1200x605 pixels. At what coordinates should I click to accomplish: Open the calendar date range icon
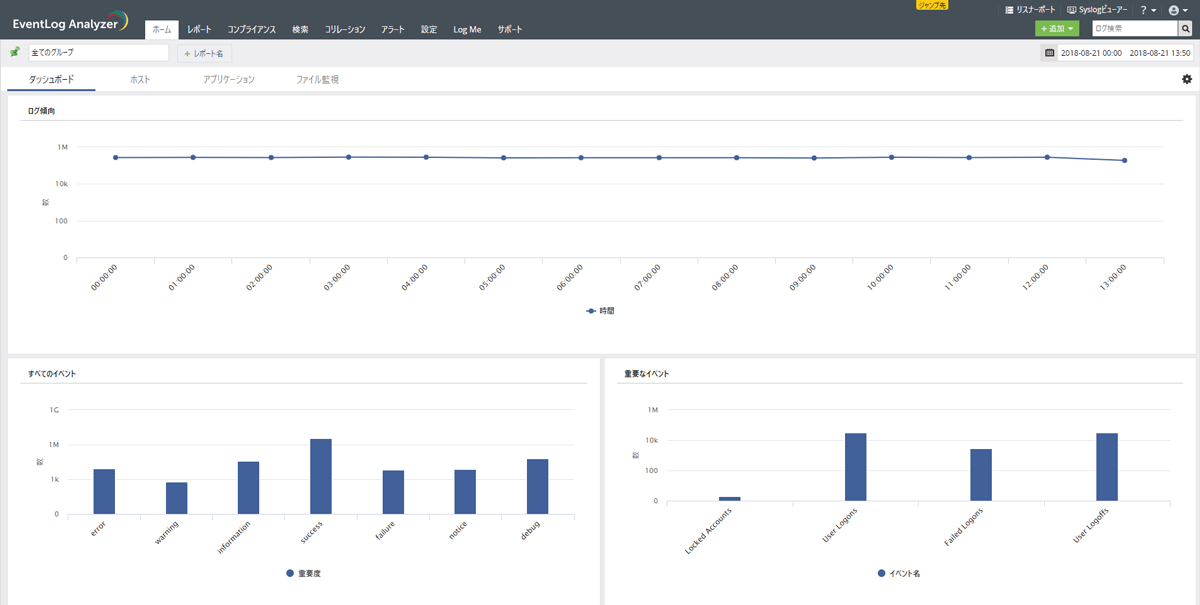tap(1049, 53)
